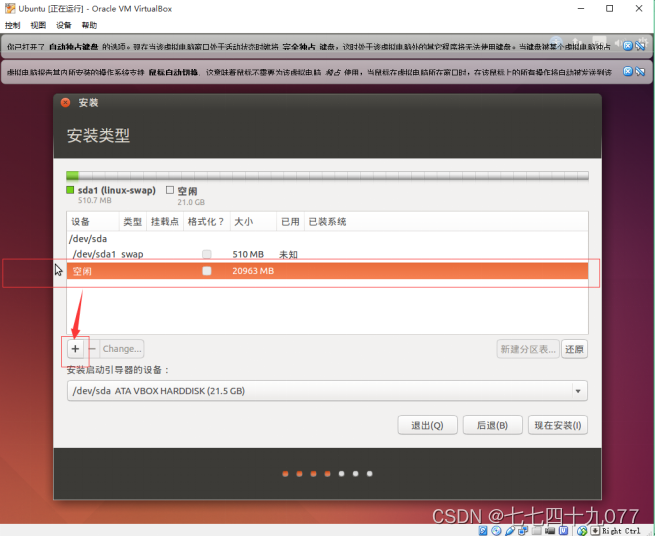Click the USB devices status icon
Screen dimensions: 655x536
[x=510, y=531]
